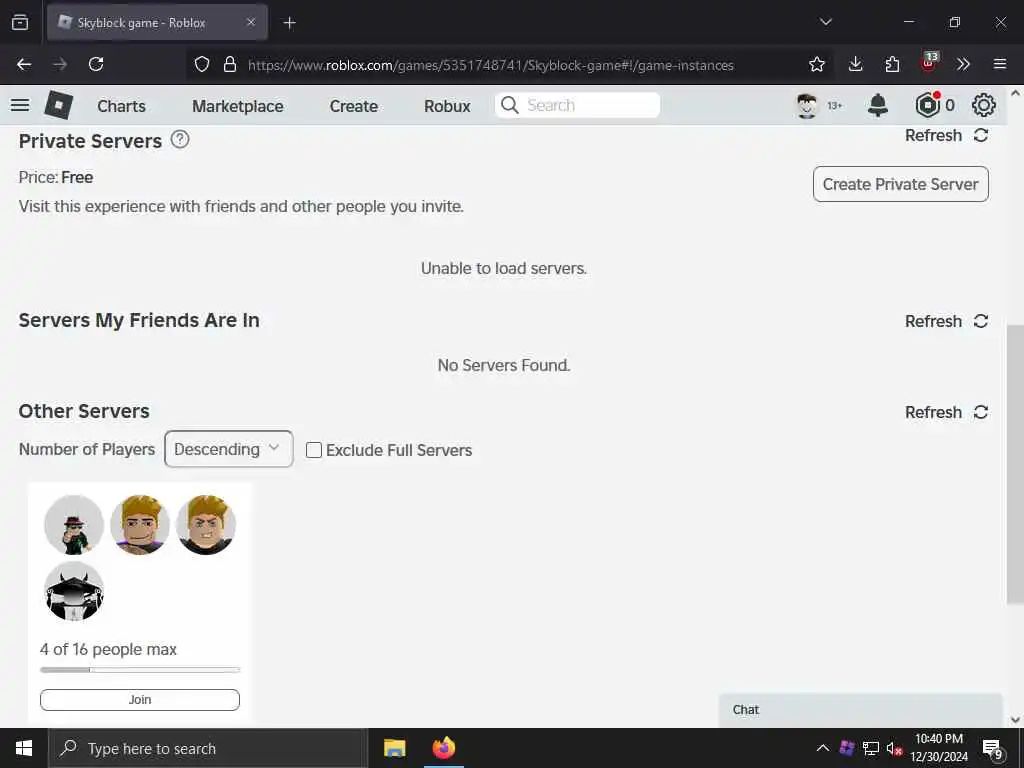The height and width of the screenshot is (768, 1024).
Task: Open the black horned player avatar
Action: point(74,591)
